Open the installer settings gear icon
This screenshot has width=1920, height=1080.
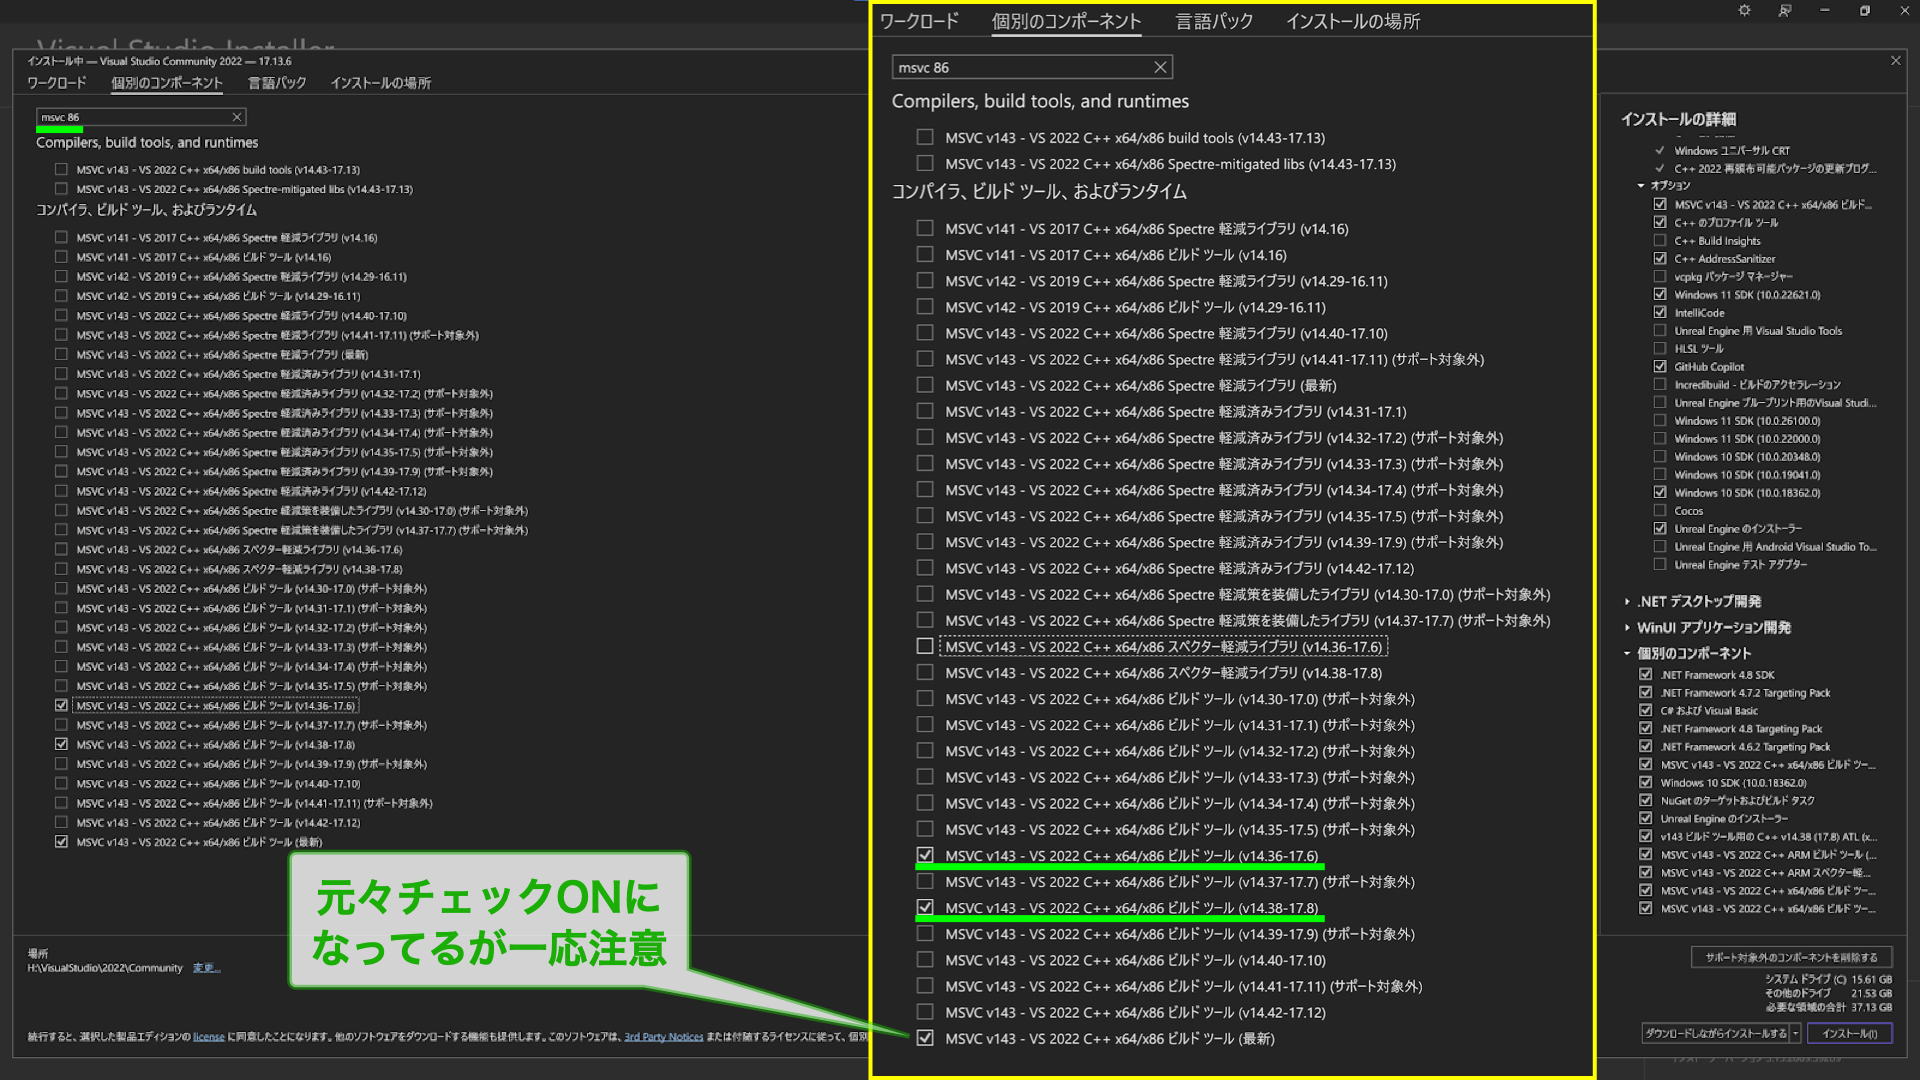pos(1744,10)
